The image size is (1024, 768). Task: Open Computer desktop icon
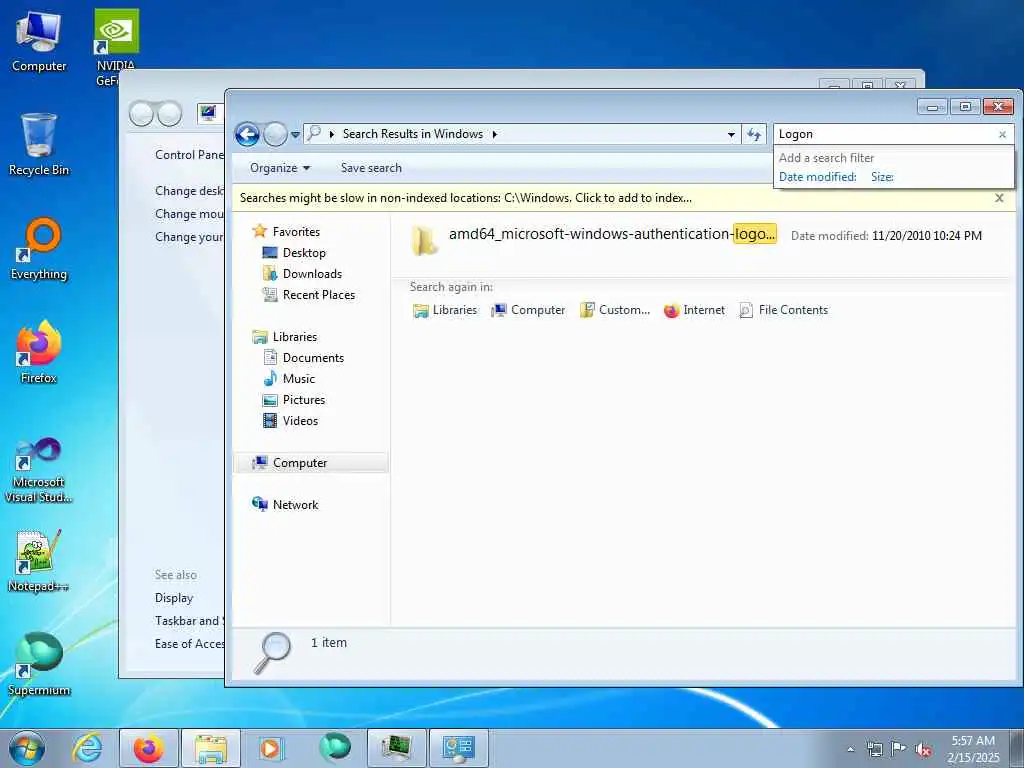click(39, 42)
